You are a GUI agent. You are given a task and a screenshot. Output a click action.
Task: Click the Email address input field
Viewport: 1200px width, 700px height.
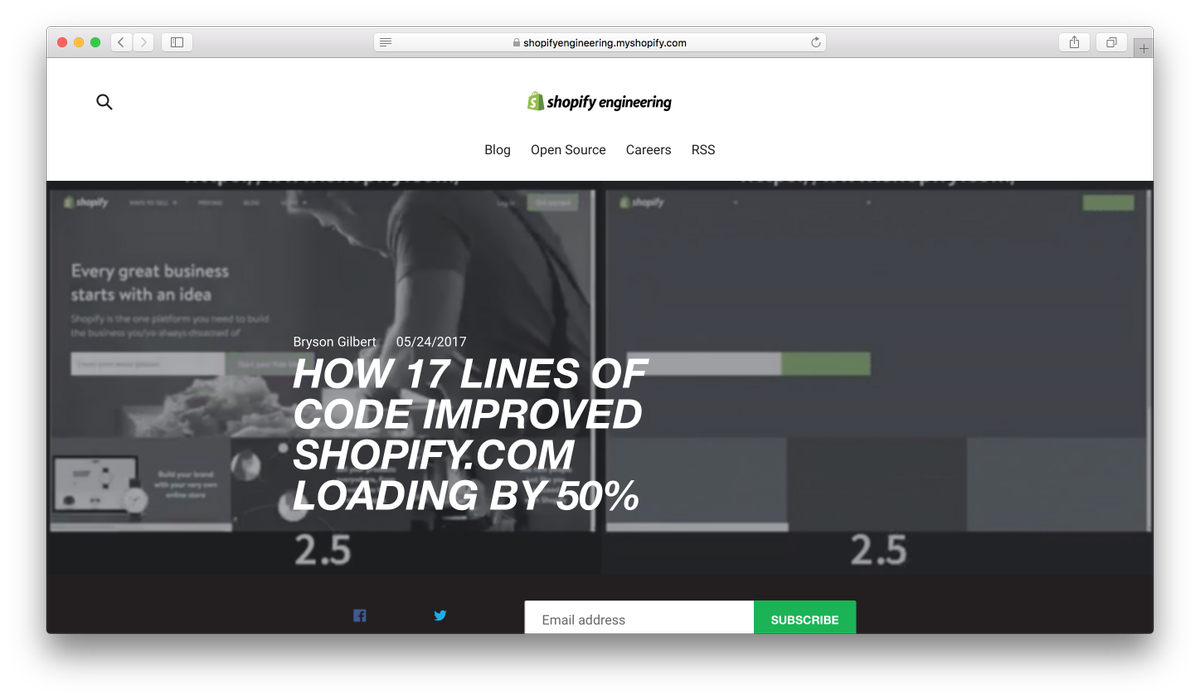click(x=639, y=618)
